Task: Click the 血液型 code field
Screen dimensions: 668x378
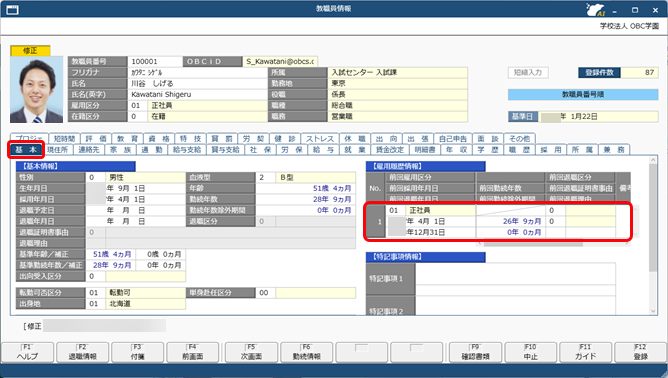Action: tap(266, 177)
